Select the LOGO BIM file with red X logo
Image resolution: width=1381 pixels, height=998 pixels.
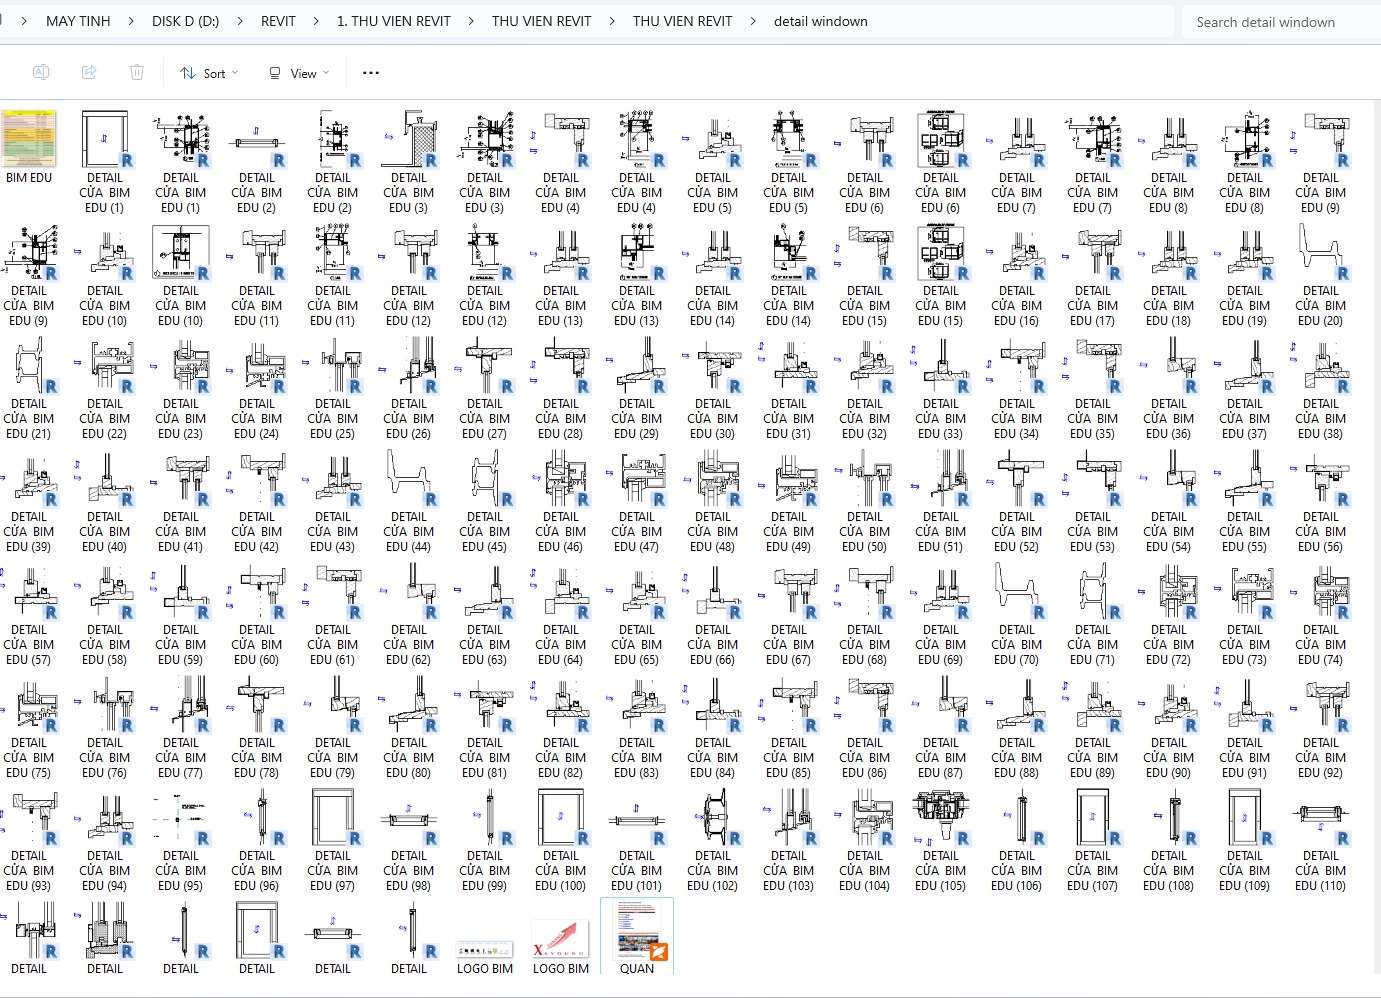(x=561, y=939)
